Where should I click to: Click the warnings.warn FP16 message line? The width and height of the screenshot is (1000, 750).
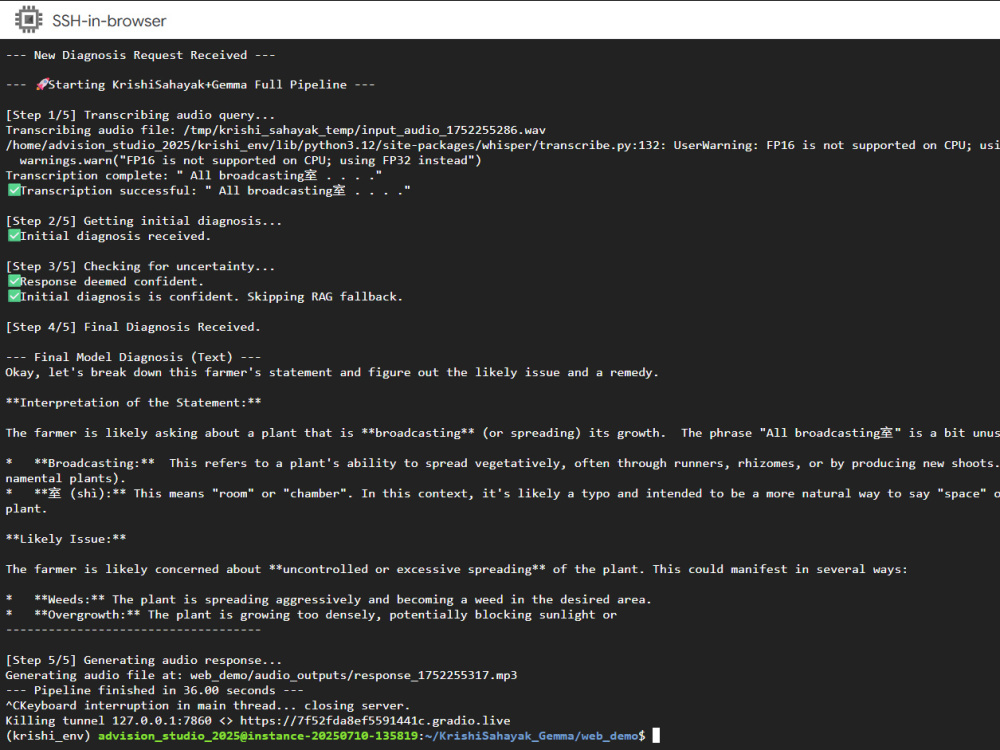point(251,160)
